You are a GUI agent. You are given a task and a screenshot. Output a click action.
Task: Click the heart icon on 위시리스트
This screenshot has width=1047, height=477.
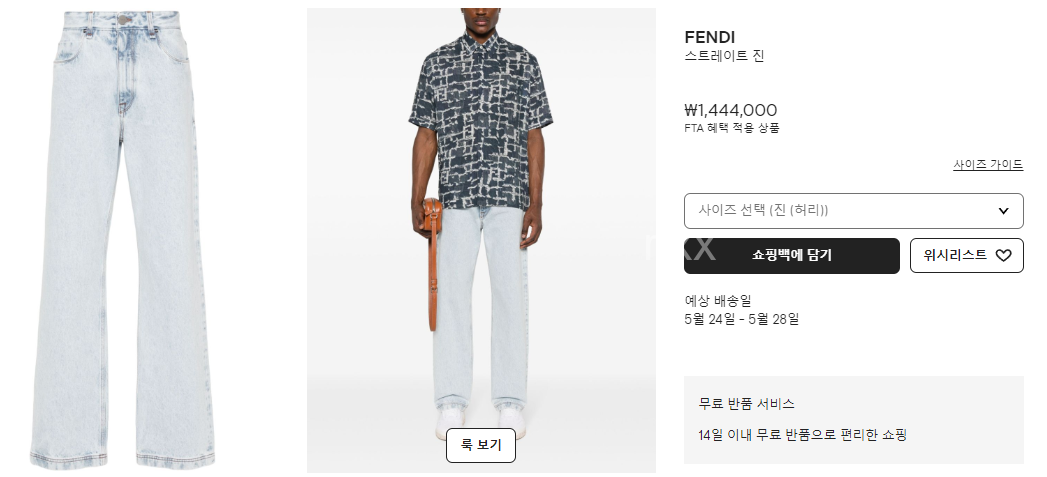(x=1004, y=255)
